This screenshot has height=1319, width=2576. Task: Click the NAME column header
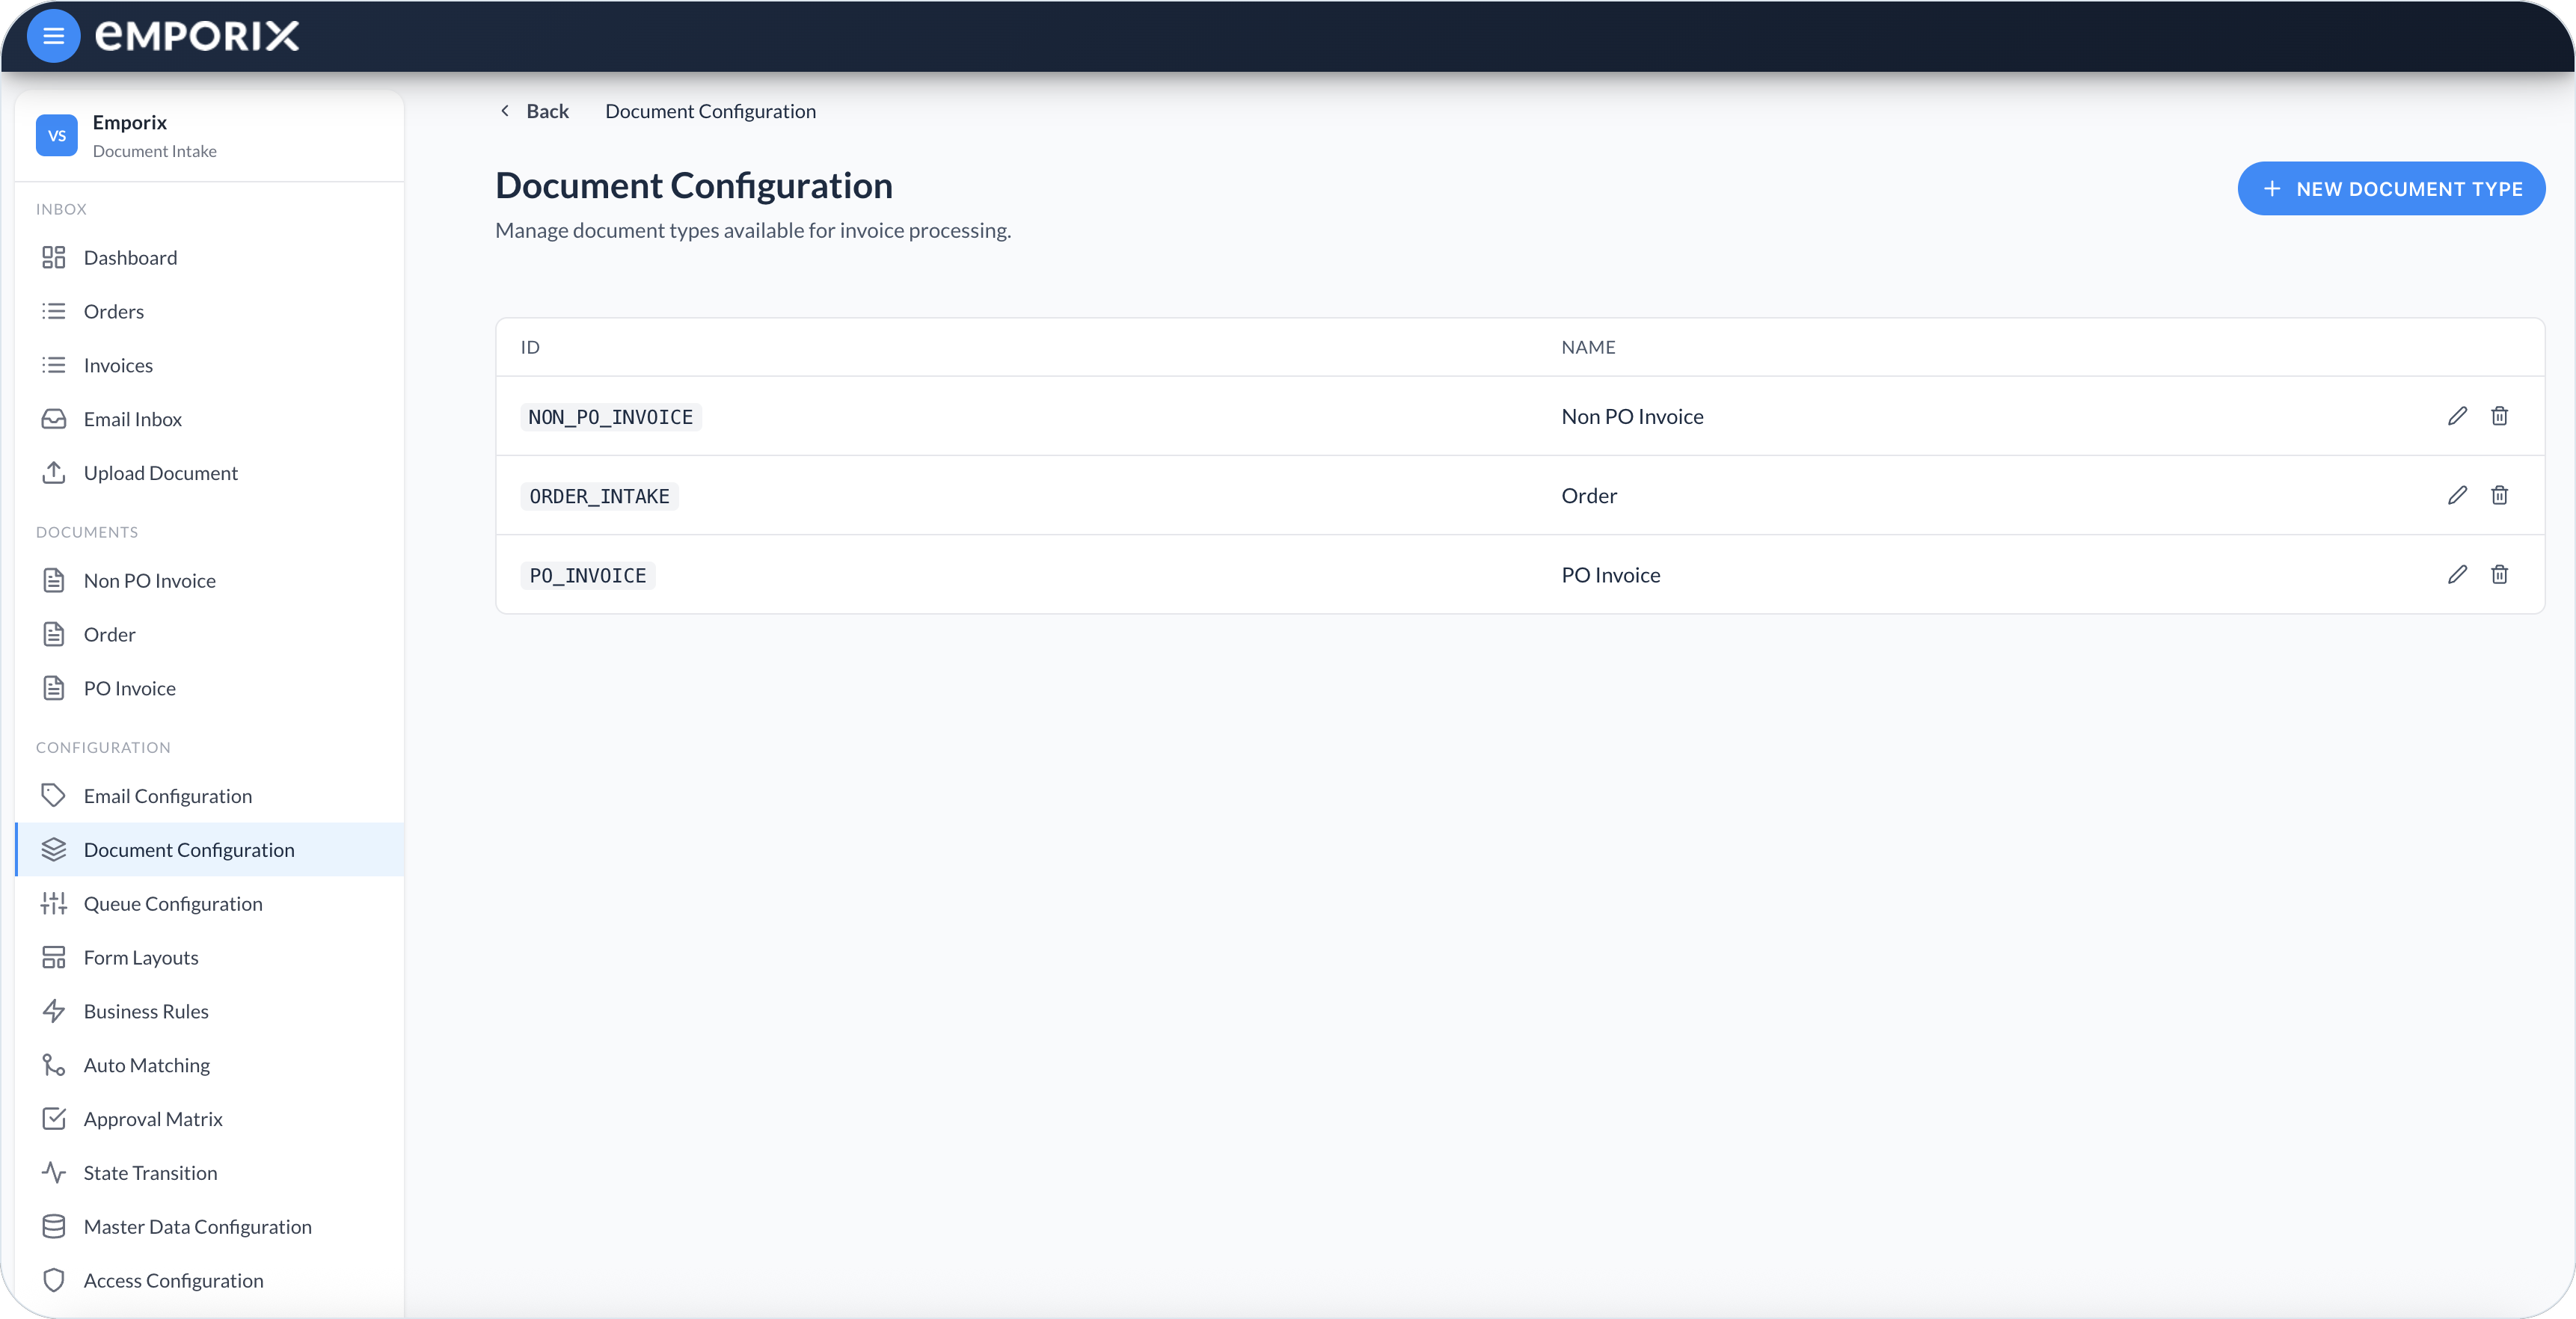(x=1588, y=347)
